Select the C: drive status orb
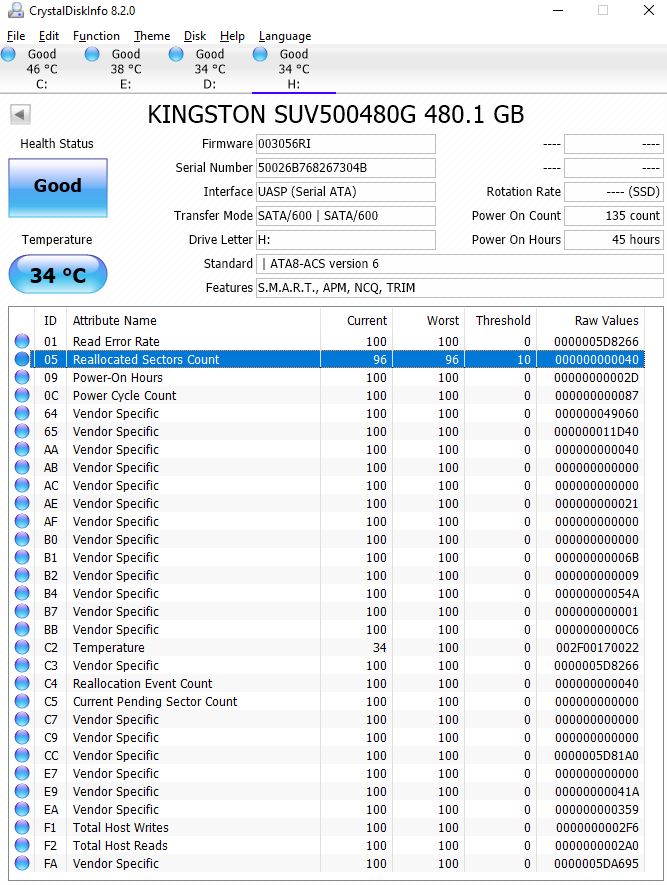667x885 pixels. tap(9, 54)
